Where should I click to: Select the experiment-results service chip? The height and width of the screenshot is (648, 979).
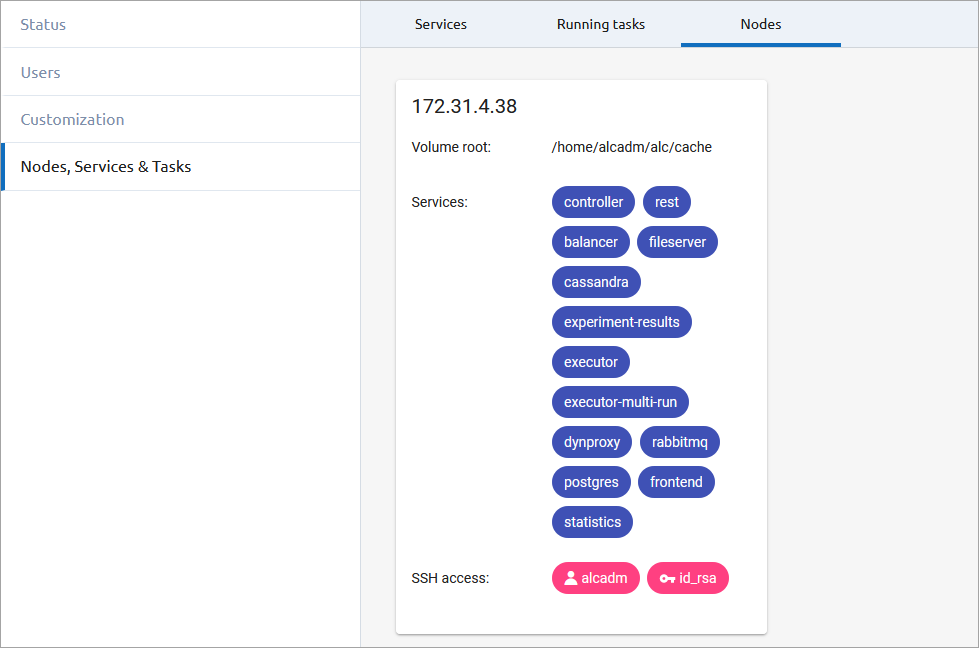tap(622, 322)
